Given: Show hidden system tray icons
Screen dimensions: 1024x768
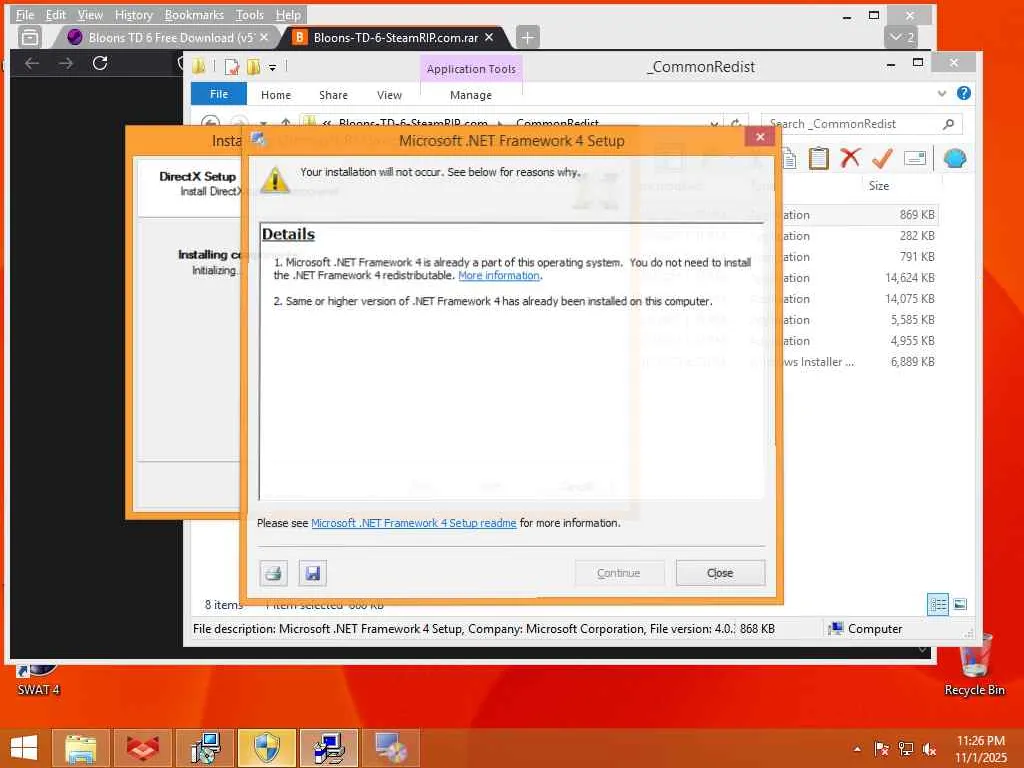Looking at the screenshot, I should [857, 749].
